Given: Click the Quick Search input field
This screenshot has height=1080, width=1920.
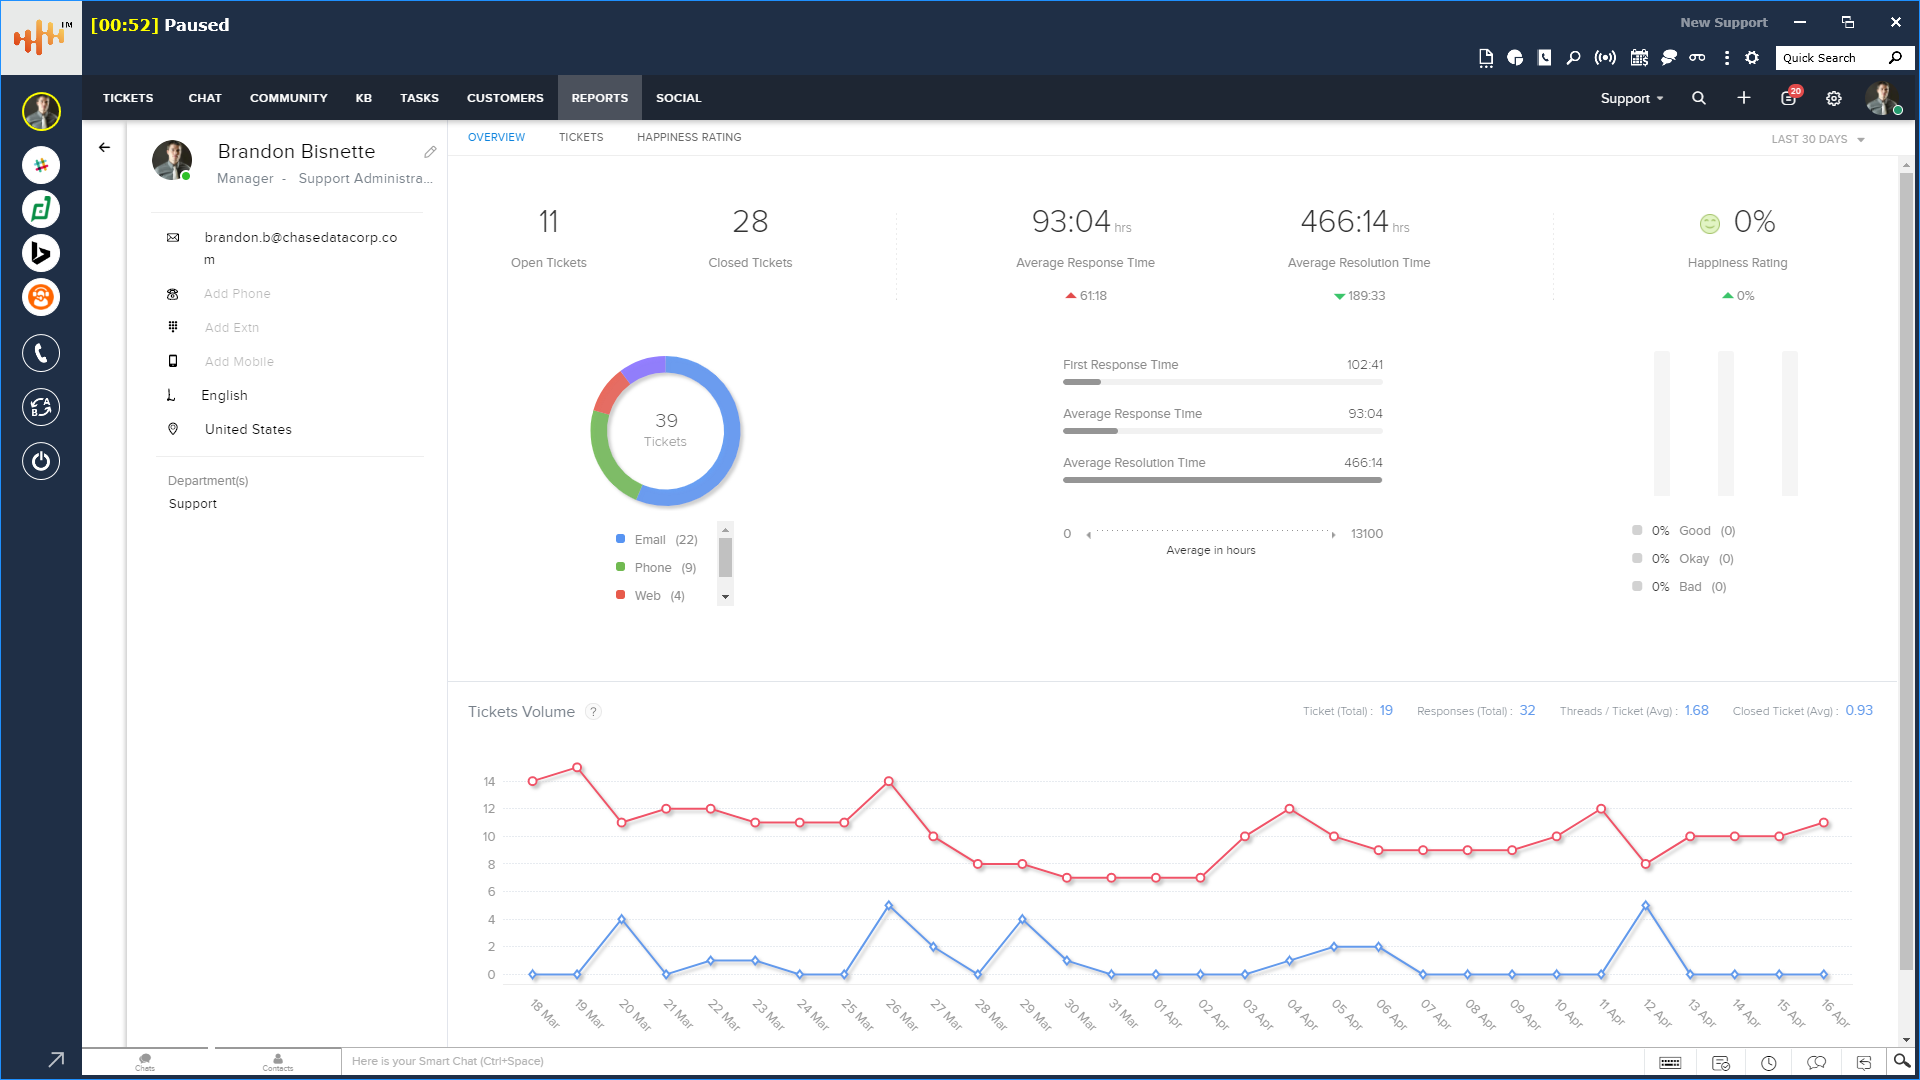Looking at the screenshot, I should 1831,58.
